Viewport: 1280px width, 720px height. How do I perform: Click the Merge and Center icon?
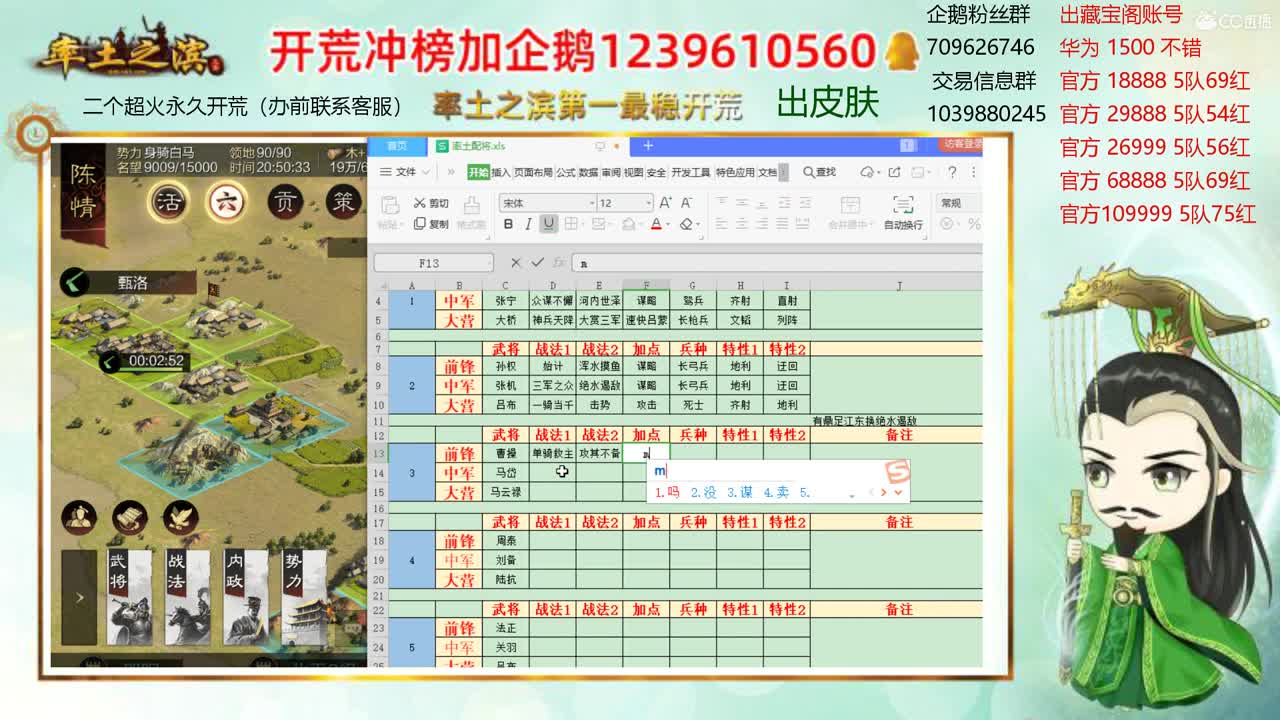click(x=850, y=206)
